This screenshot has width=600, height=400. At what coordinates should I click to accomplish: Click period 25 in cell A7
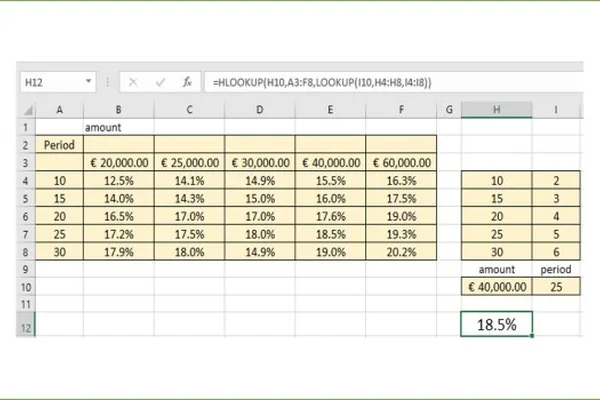tap(59, 234)
